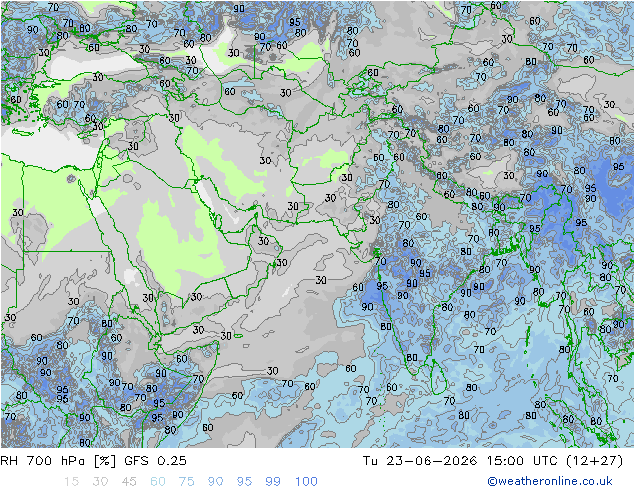Click the weatheronline.co.uk copyright link
This screenshot has width=634, height=490.
[550, 481]
